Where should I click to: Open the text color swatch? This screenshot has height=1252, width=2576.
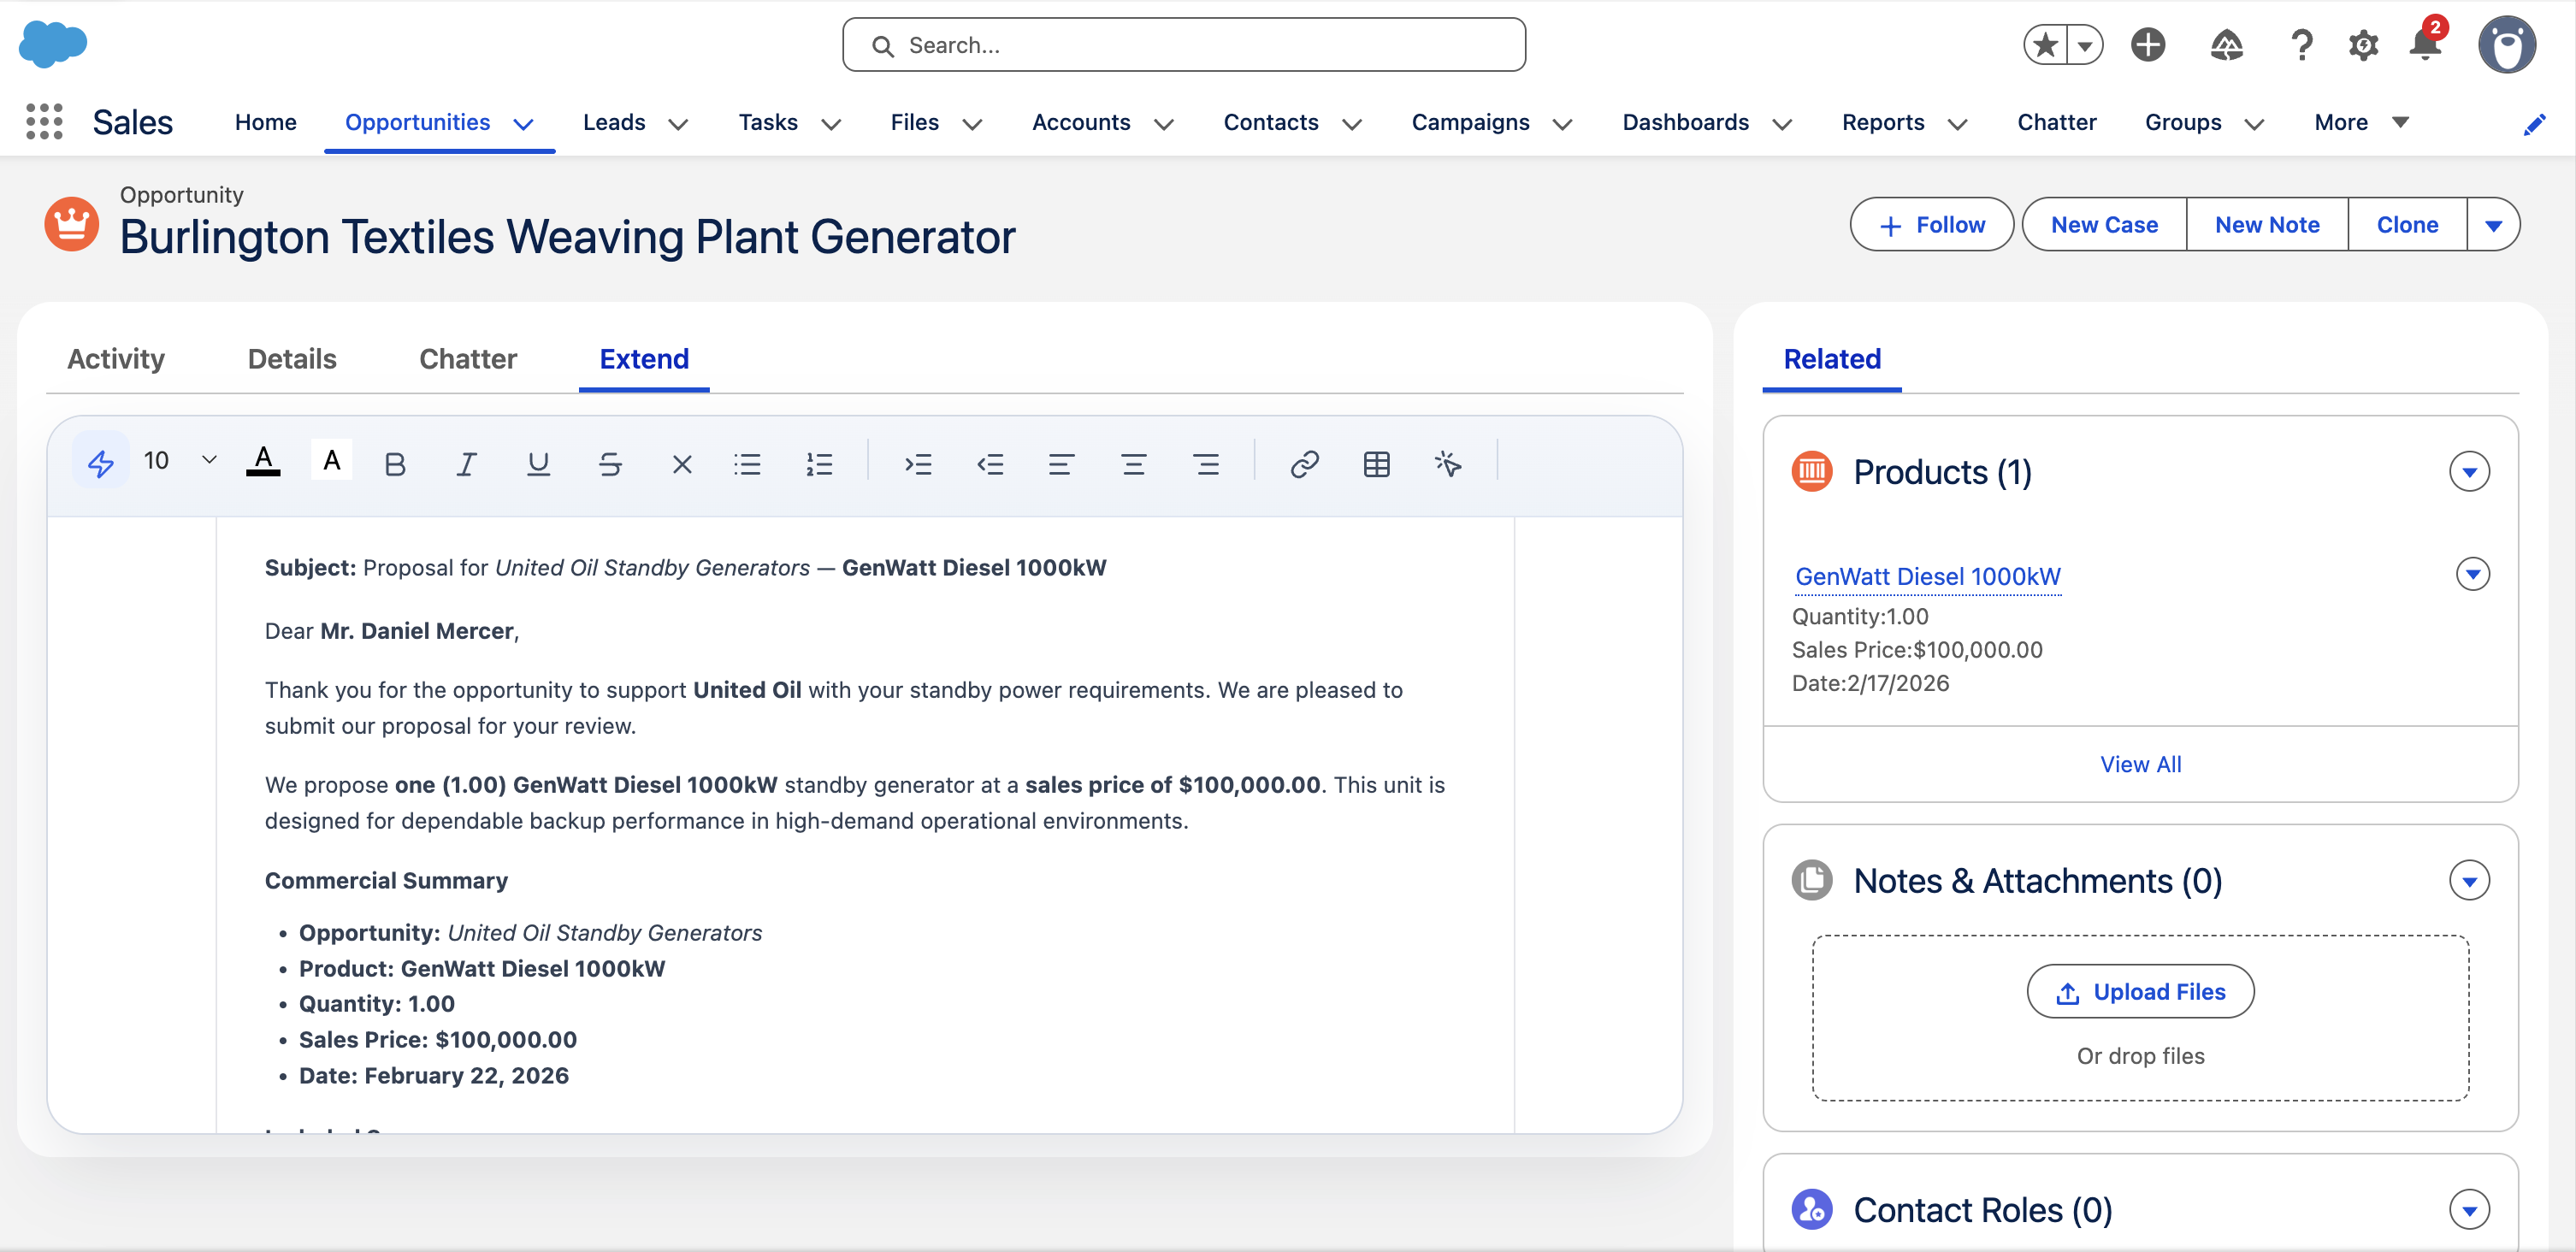pyautogui.click(x=263, y=460)
